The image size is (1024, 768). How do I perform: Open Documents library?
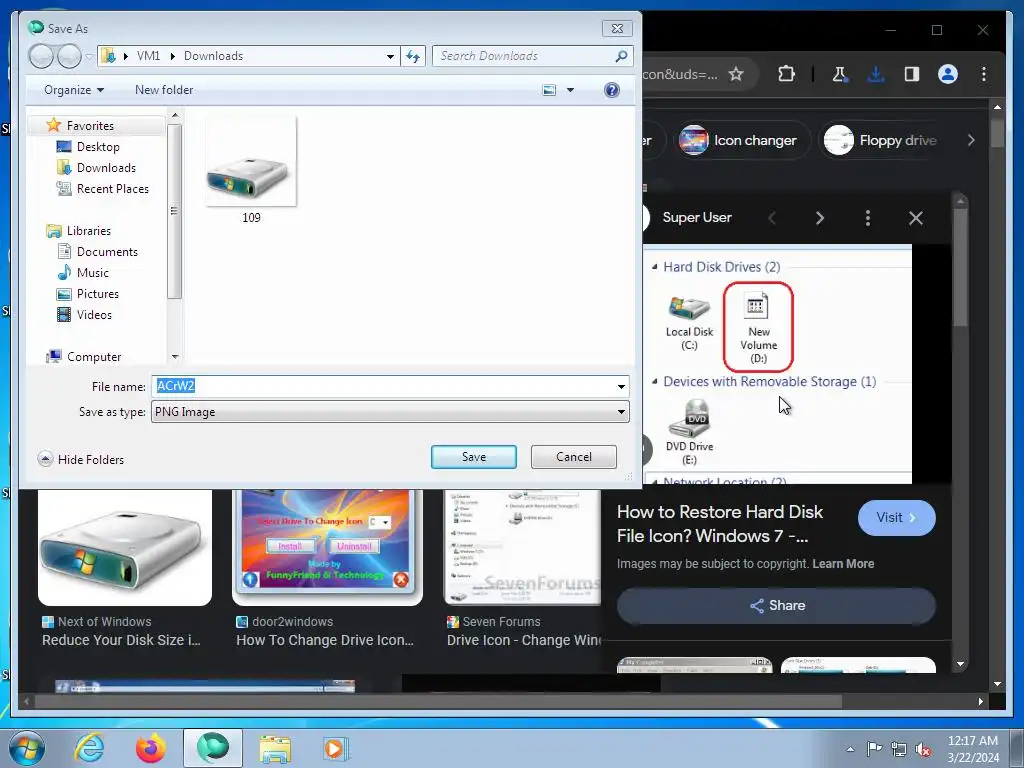(107, 252)
